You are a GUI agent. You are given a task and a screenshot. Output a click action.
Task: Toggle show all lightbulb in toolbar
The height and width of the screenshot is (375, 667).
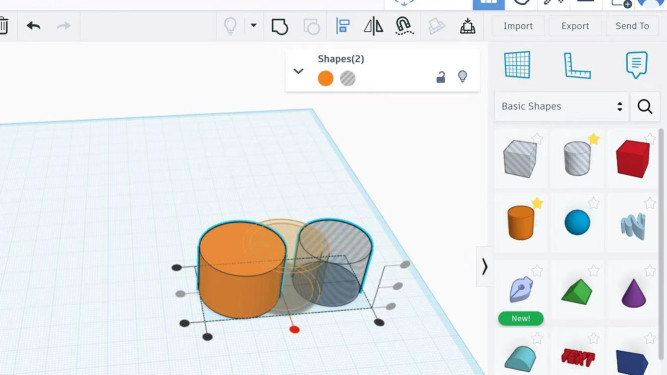[230, 26]
